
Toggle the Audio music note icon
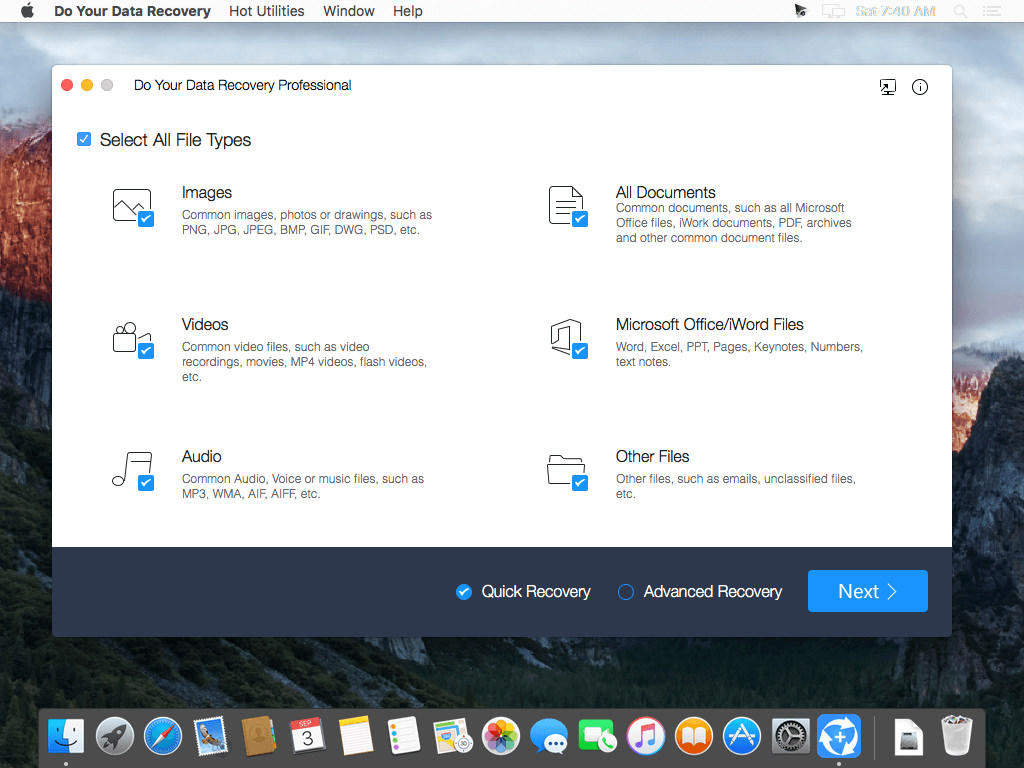tap(133, 471)
